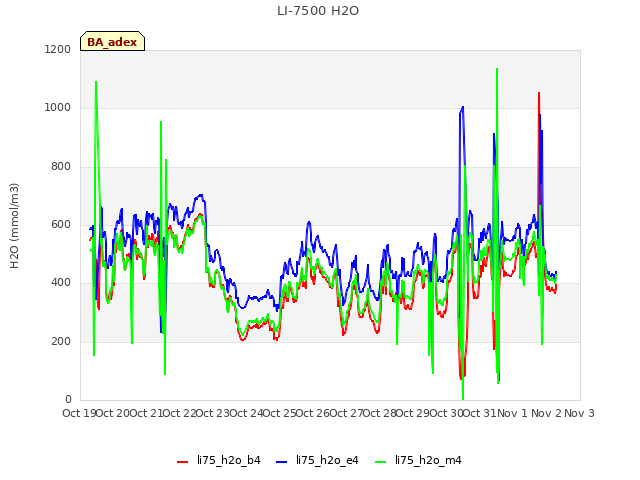Click the Oct 31 x-axis label

coord(479,413)
